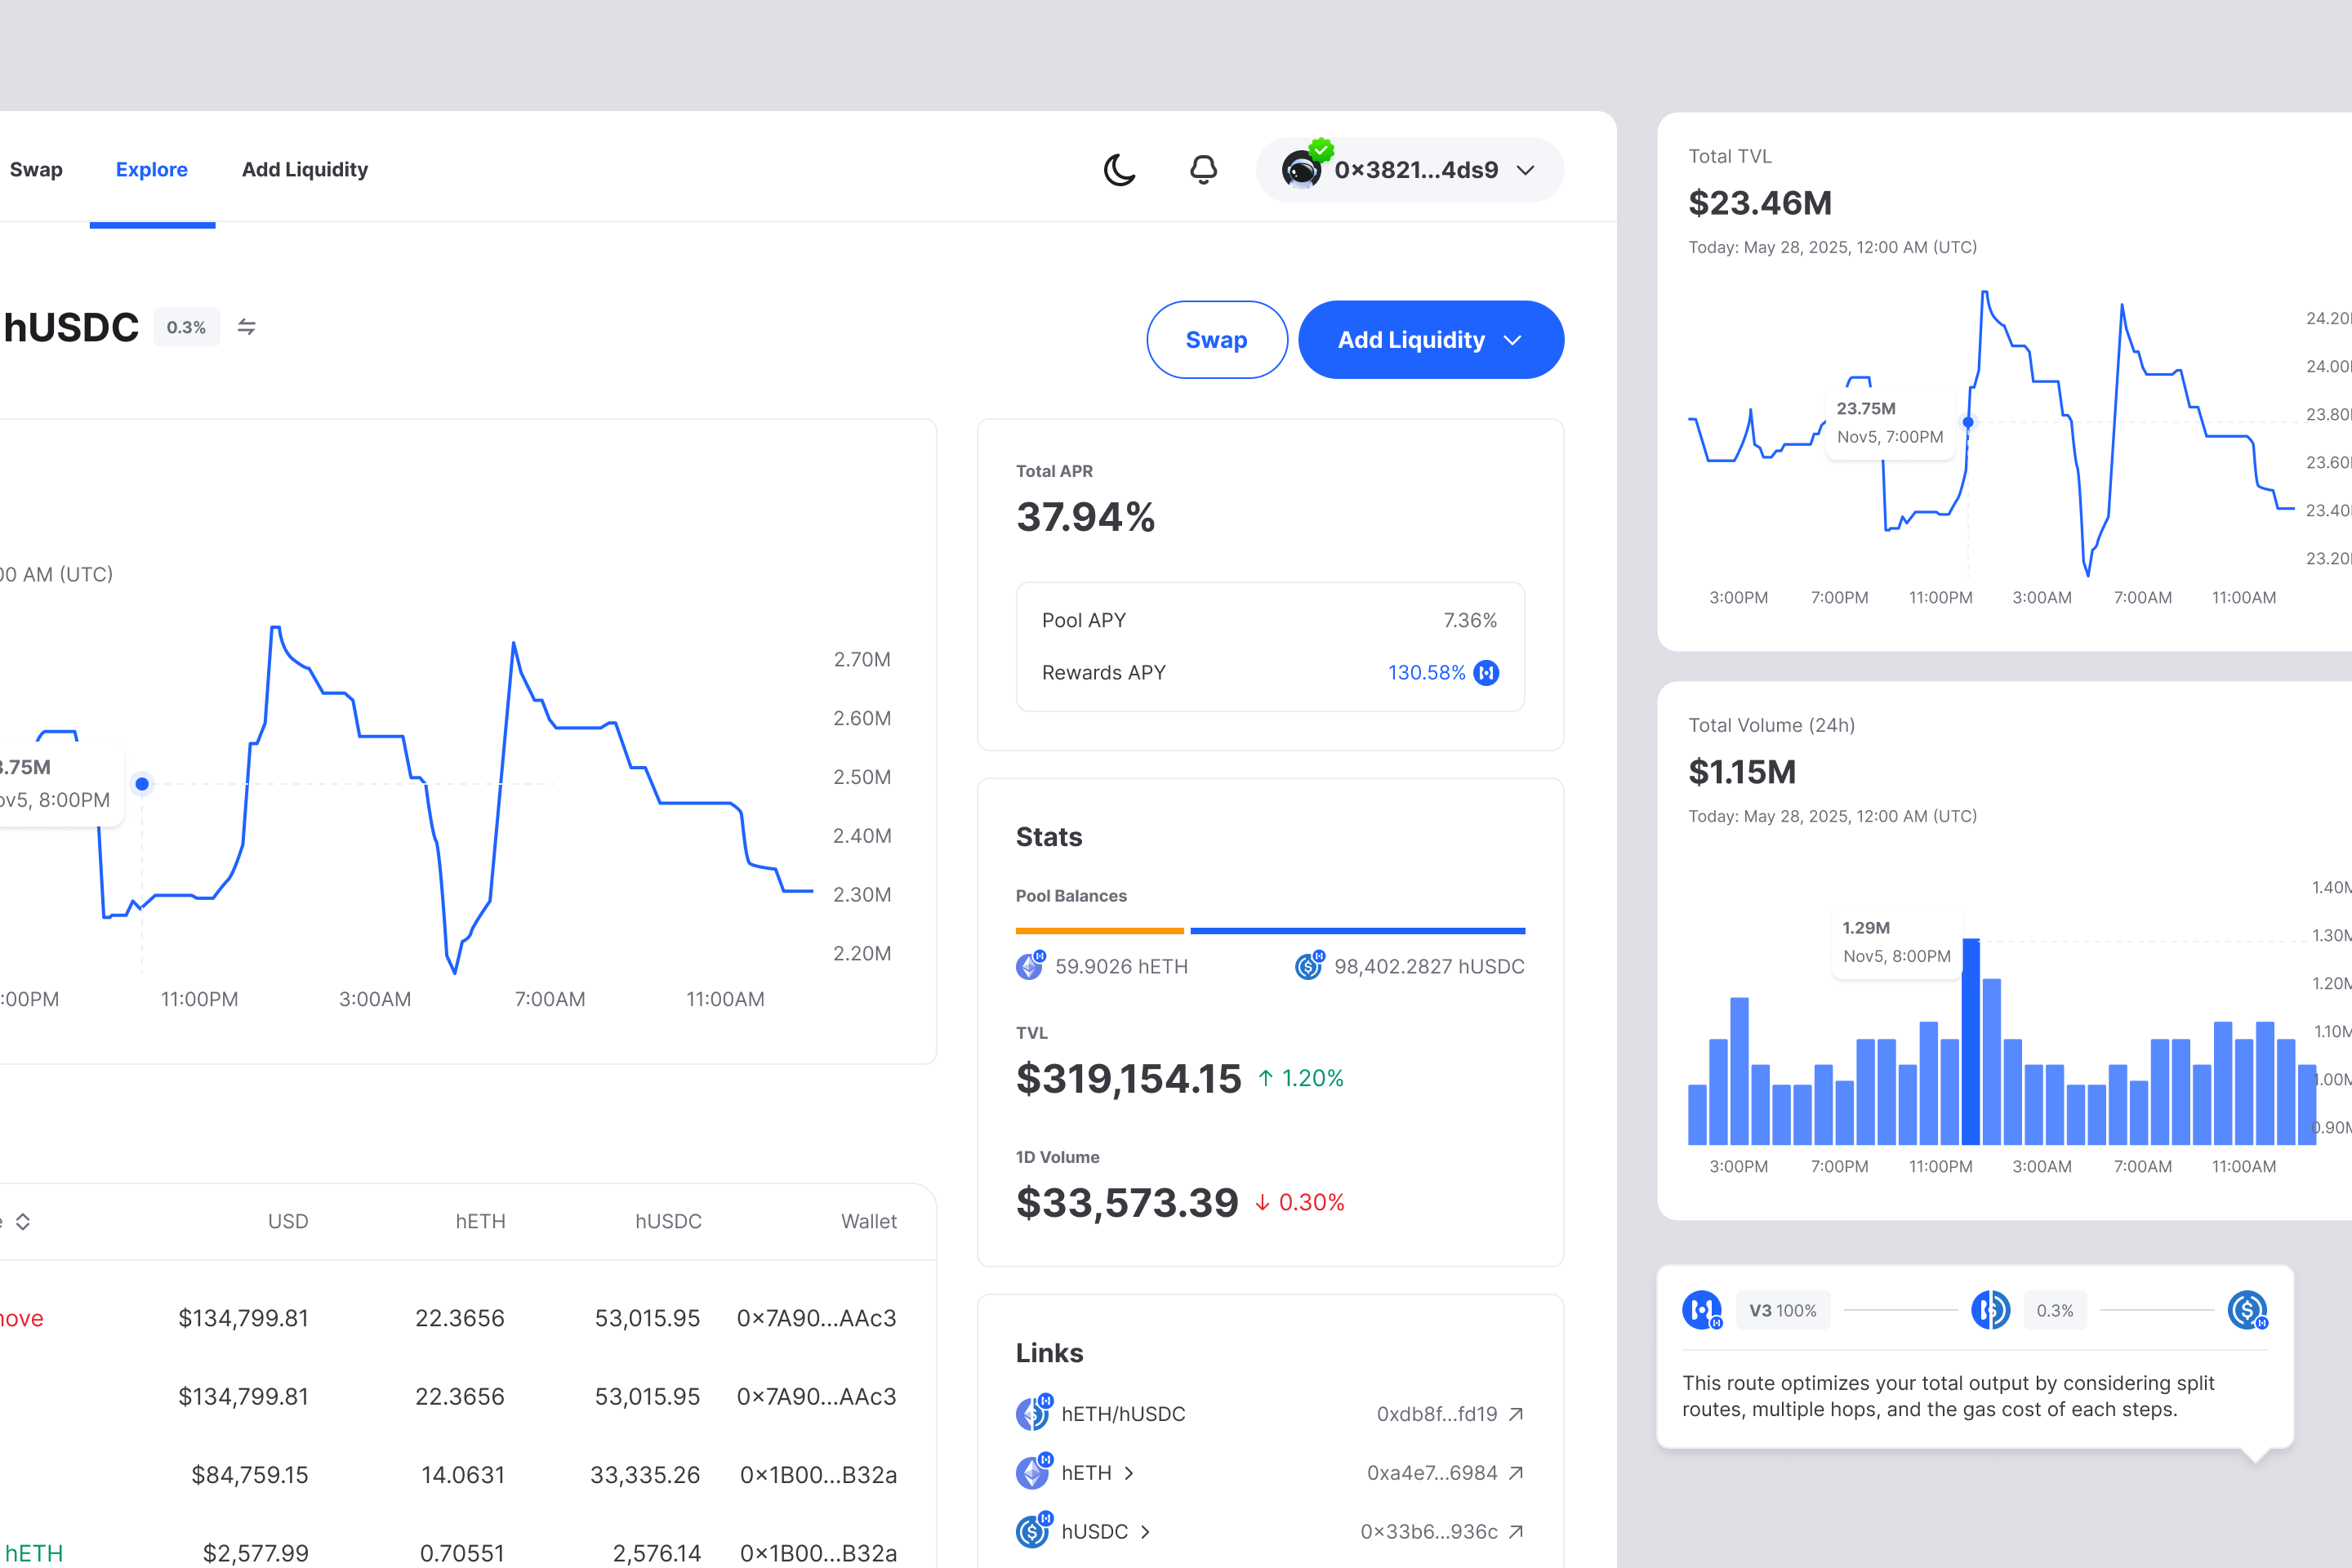Click the blue hUSDC pool balance bar
The height and width of the screenshot is (1568, 2352).
1357,931
